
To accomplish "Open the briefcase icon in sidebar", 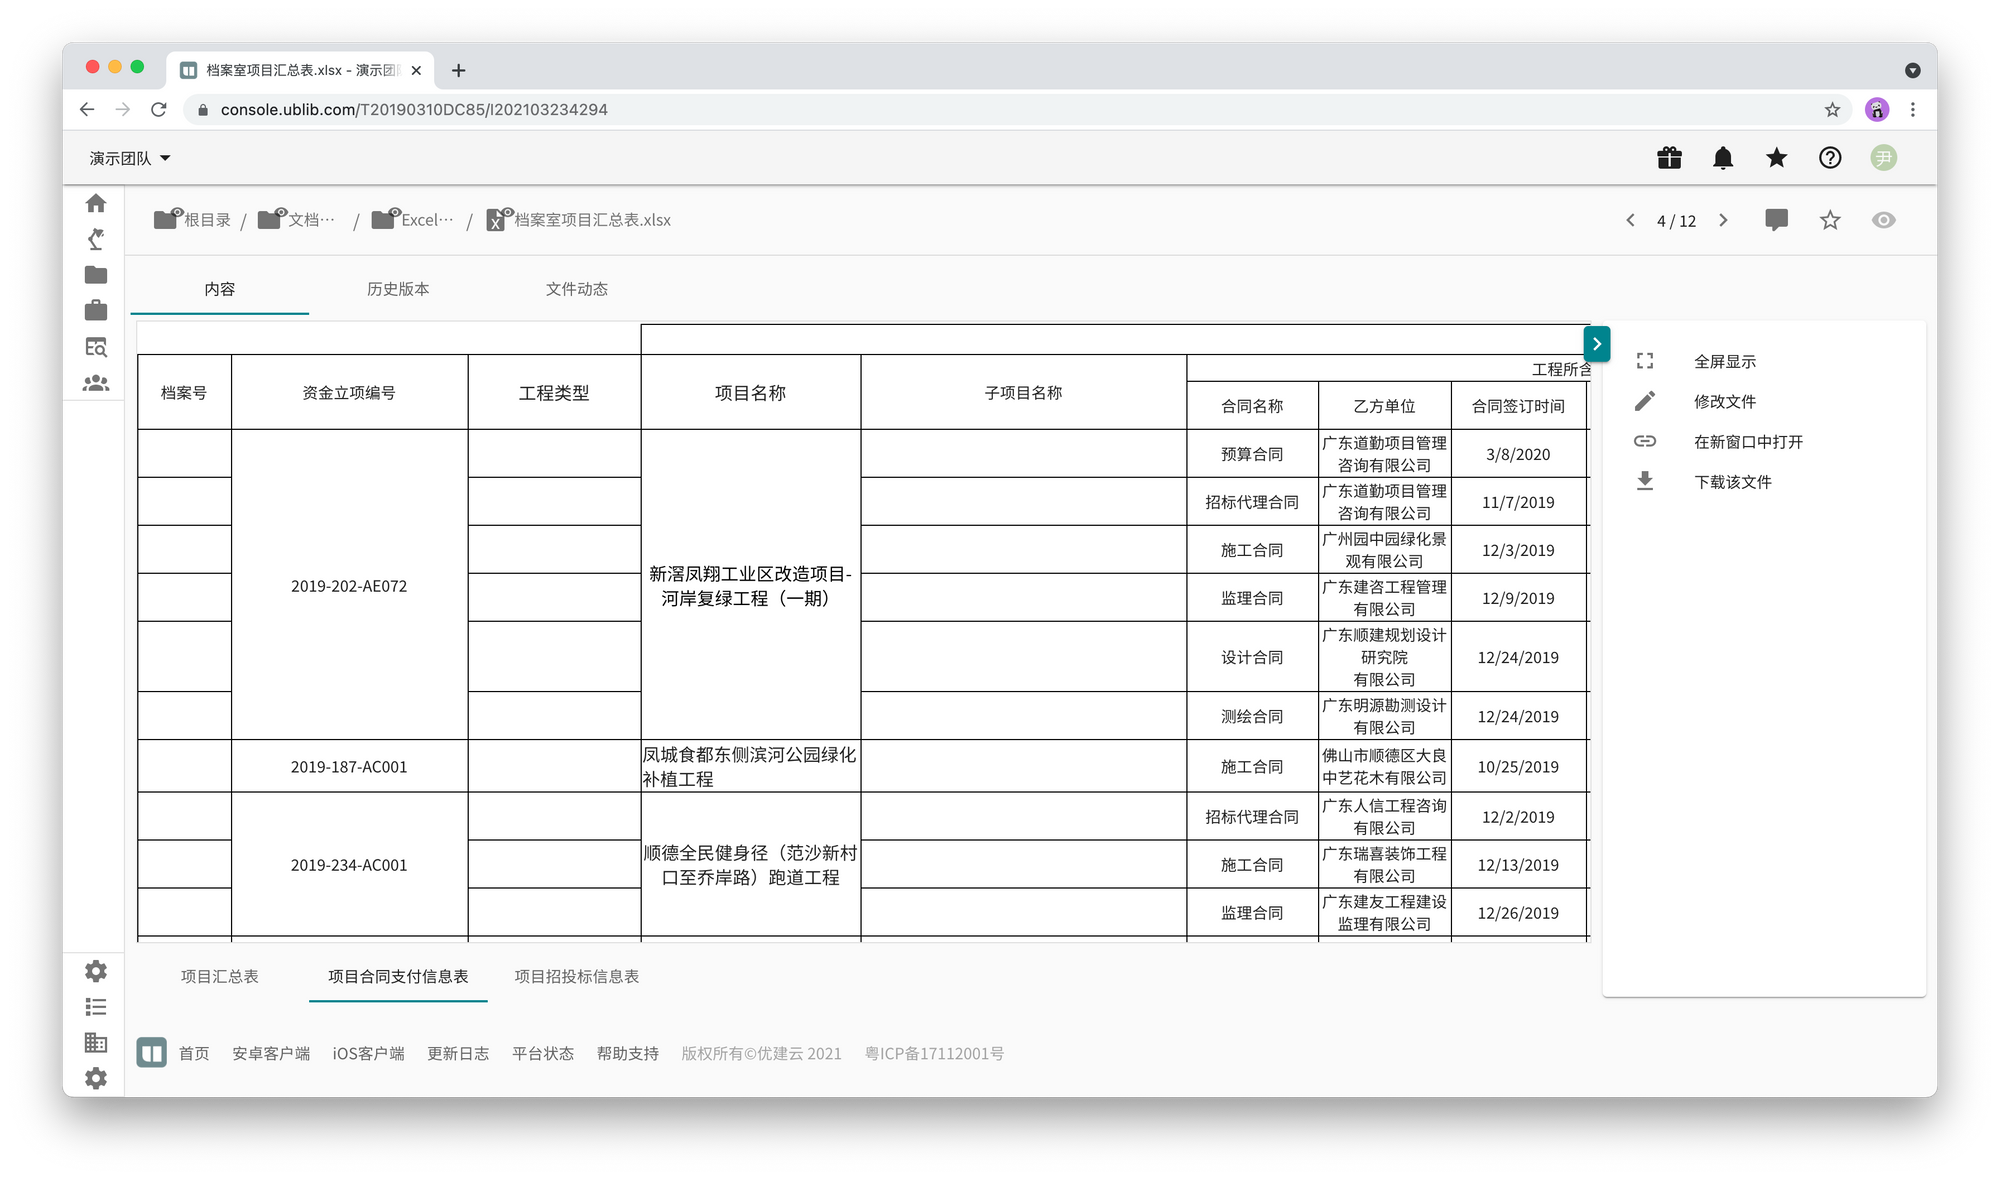I will coord(96,311).
